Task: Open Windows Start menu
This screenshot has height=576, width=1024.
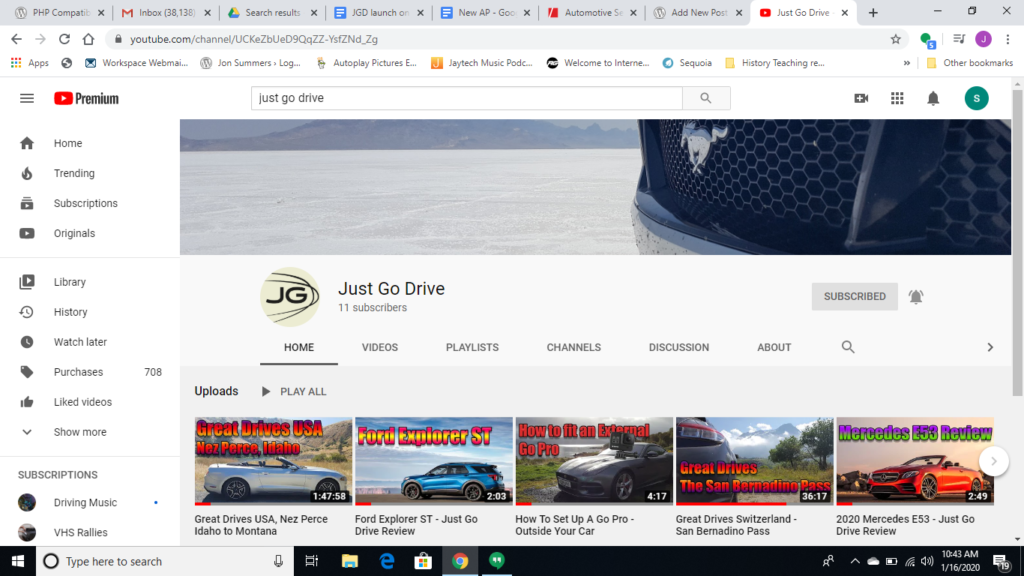Action: pyautogui.click(x=18, y=561)
